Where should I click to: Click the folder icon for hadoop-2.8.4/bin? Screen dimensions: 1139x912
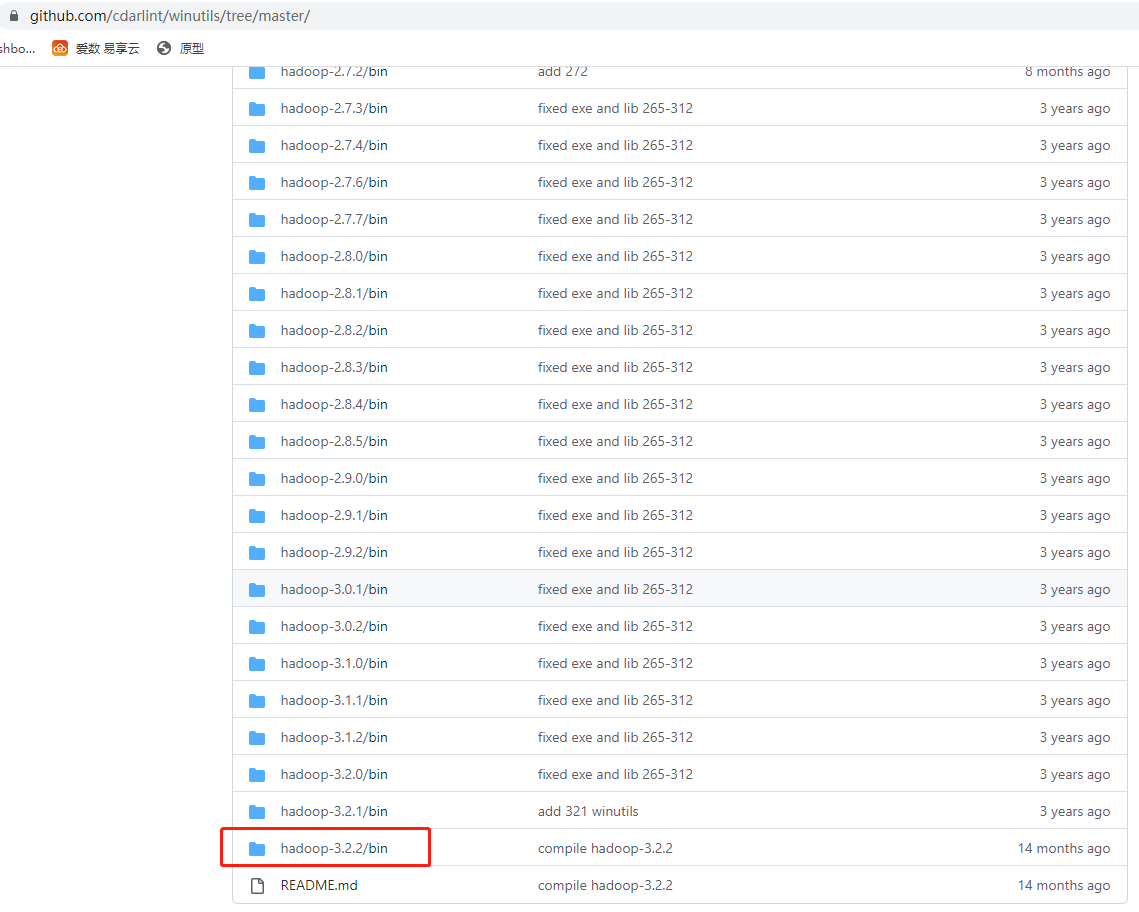(257, 405)
